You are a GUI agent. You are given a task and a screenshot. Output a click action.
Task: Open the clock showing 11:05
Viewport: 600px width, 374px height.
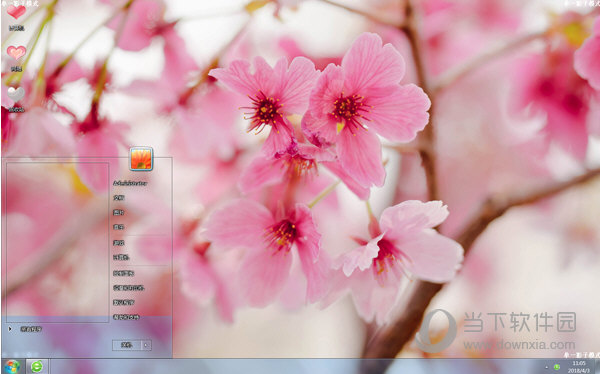point(579,367)
